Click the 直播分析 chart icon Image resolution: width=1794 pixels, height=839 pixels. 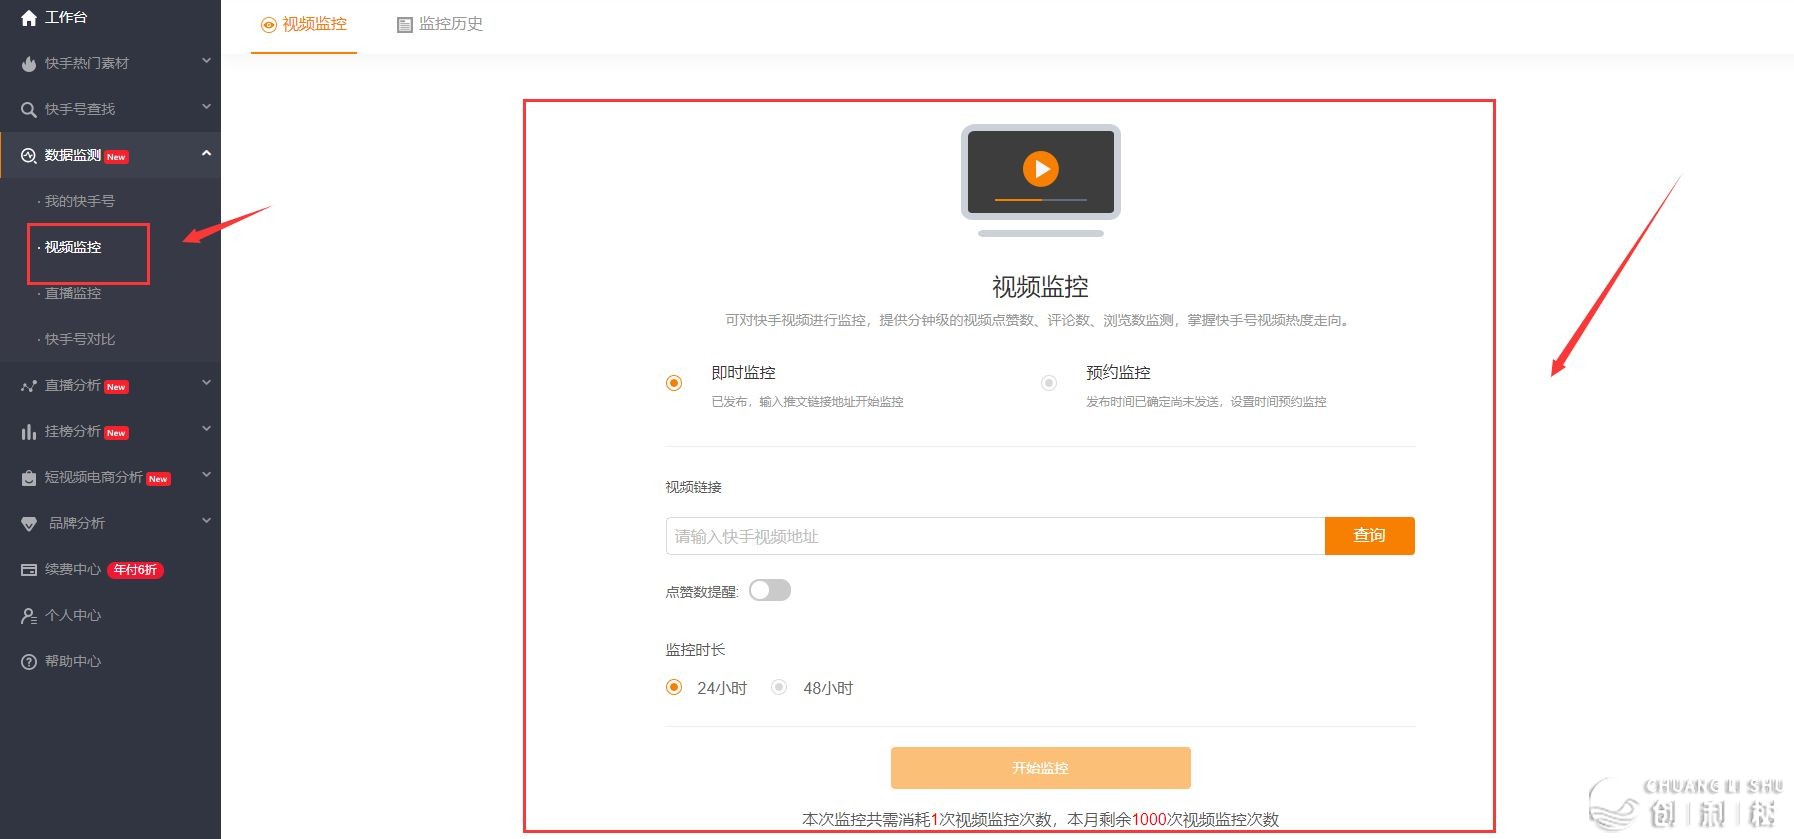(x=29, y=386)
